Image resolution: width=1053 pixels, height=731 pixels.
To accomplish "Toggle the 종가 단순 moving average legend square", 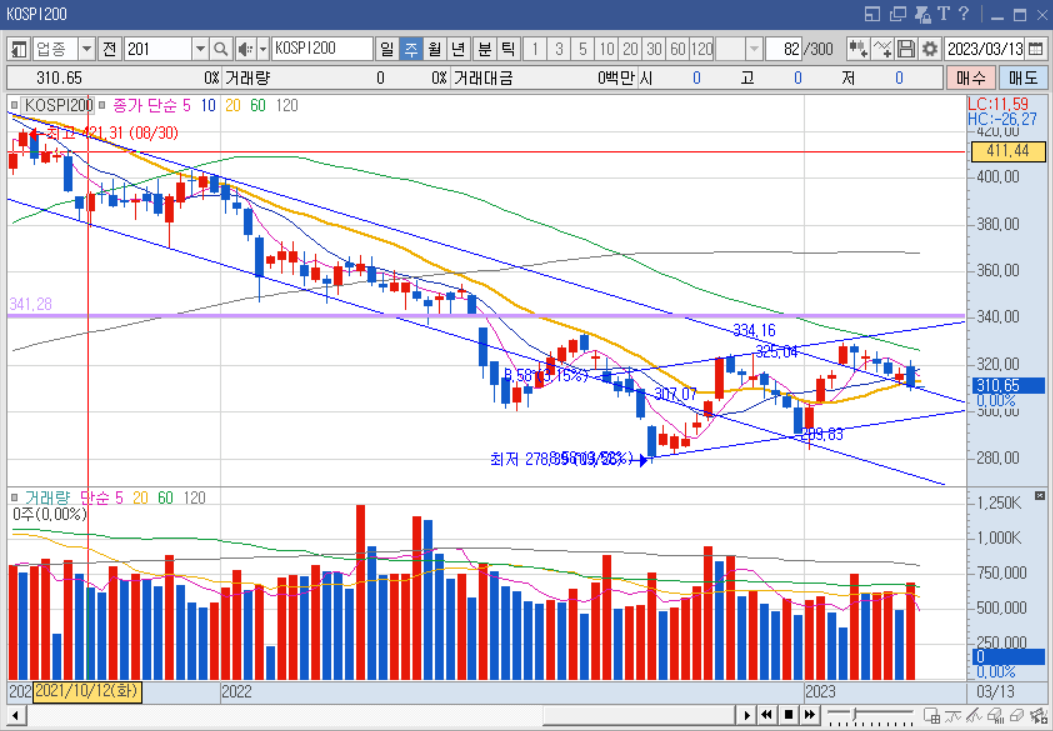I will pos(102,105).
